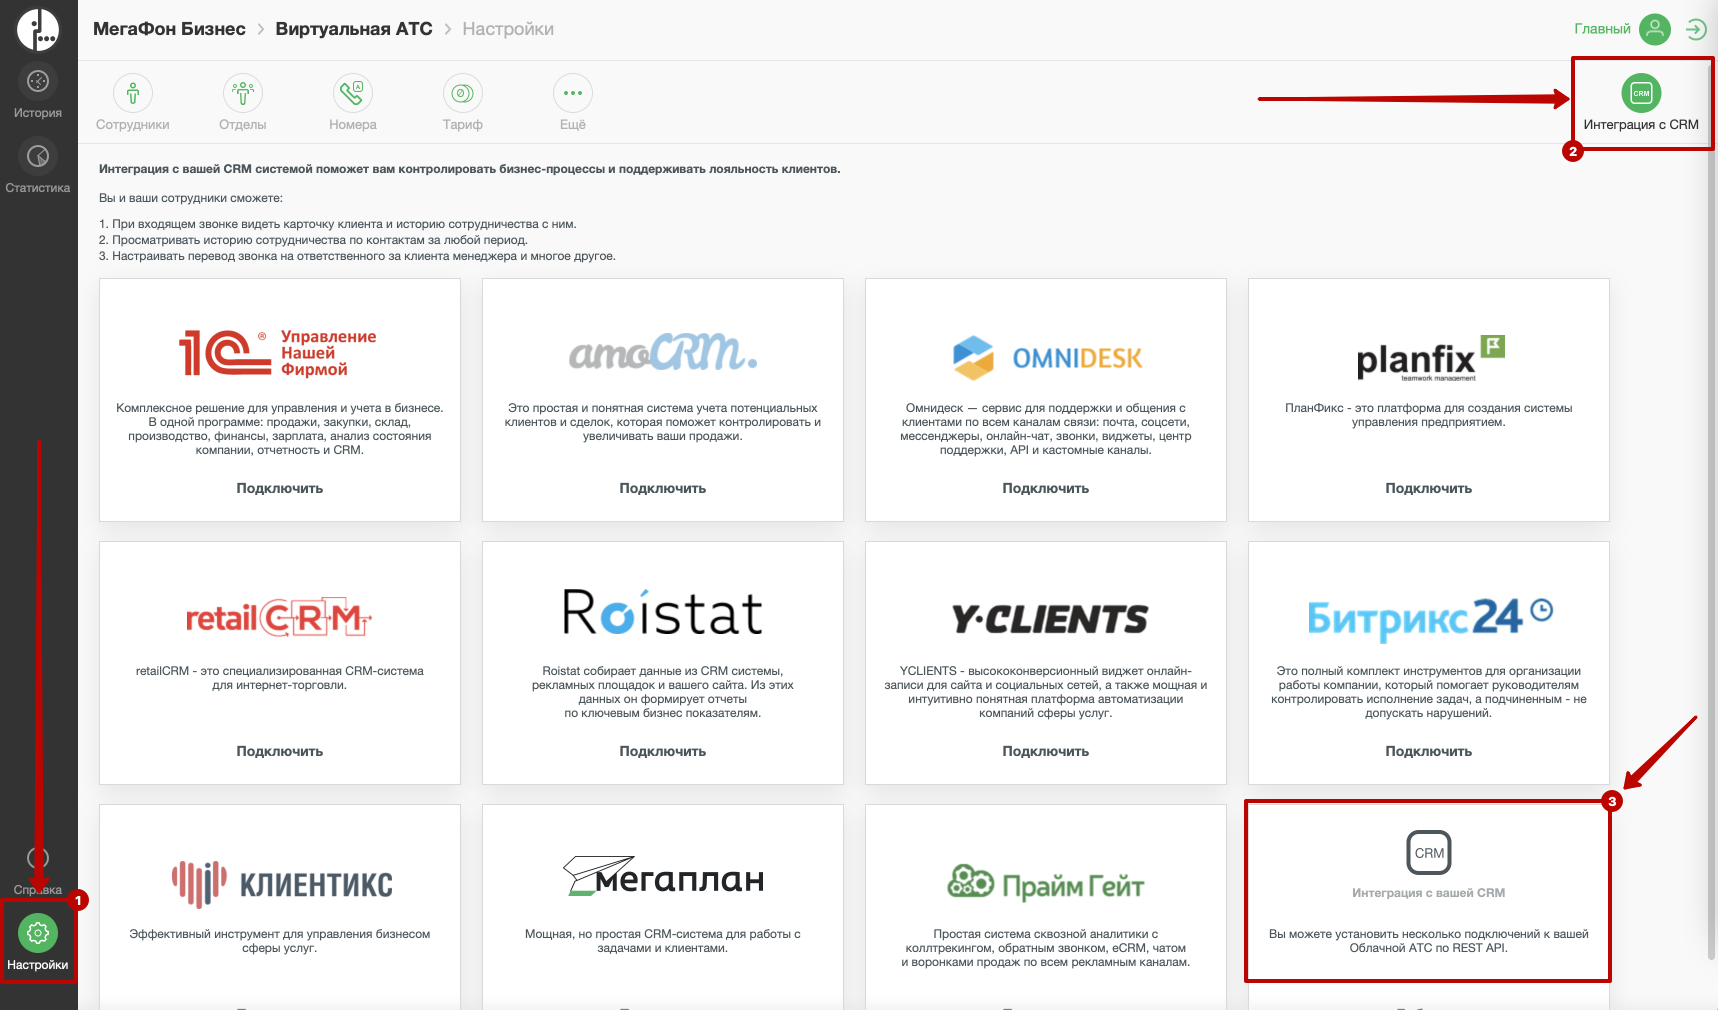Screen dimensions: 1718x1010
Task: Select Интеграция с CRM icon
Action: coord(1641,93)
